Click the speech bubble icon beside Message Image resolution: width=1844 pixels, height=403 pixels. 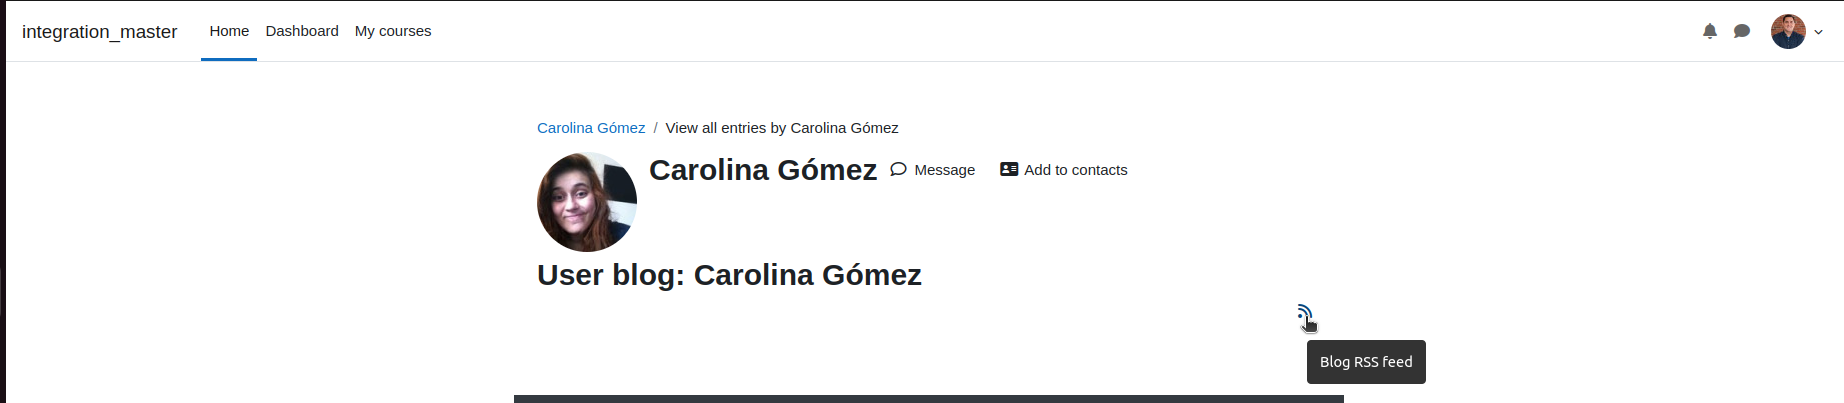(x=898, y=169)
